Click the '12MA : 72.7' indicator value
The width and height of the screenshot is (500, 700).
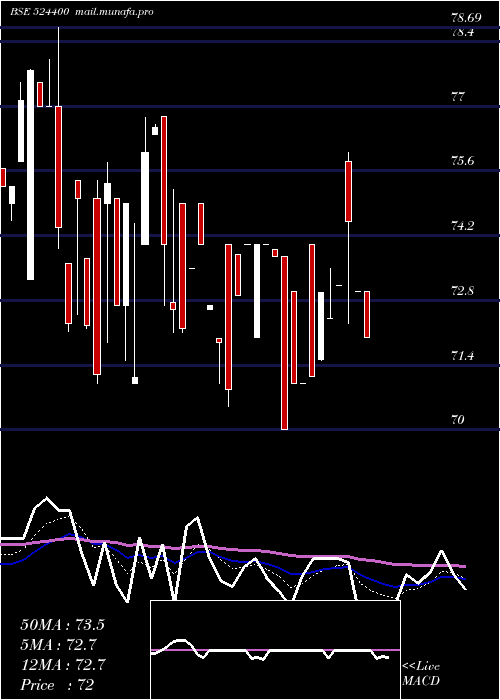(x=62, y=665)
